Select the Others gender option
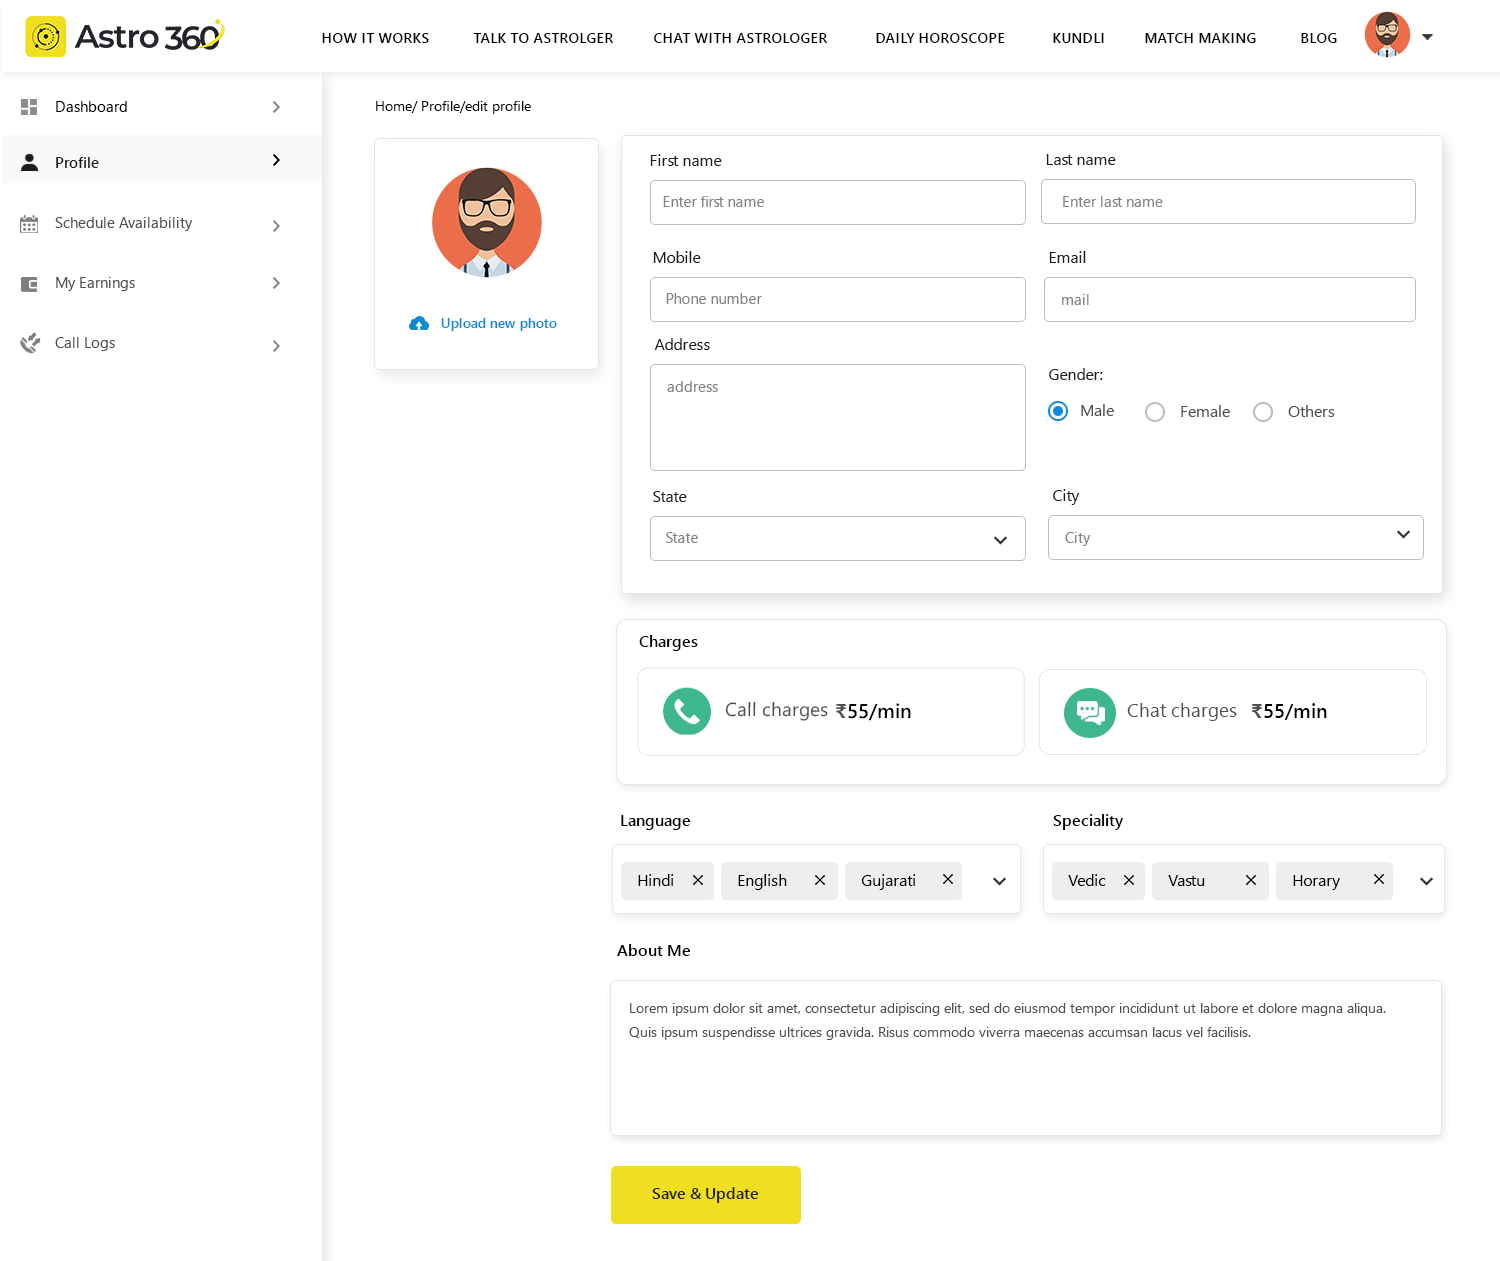Image resolution: width=1500 pixels, height=1261 pixels. pyautogui.click(x=1263, y=412)
